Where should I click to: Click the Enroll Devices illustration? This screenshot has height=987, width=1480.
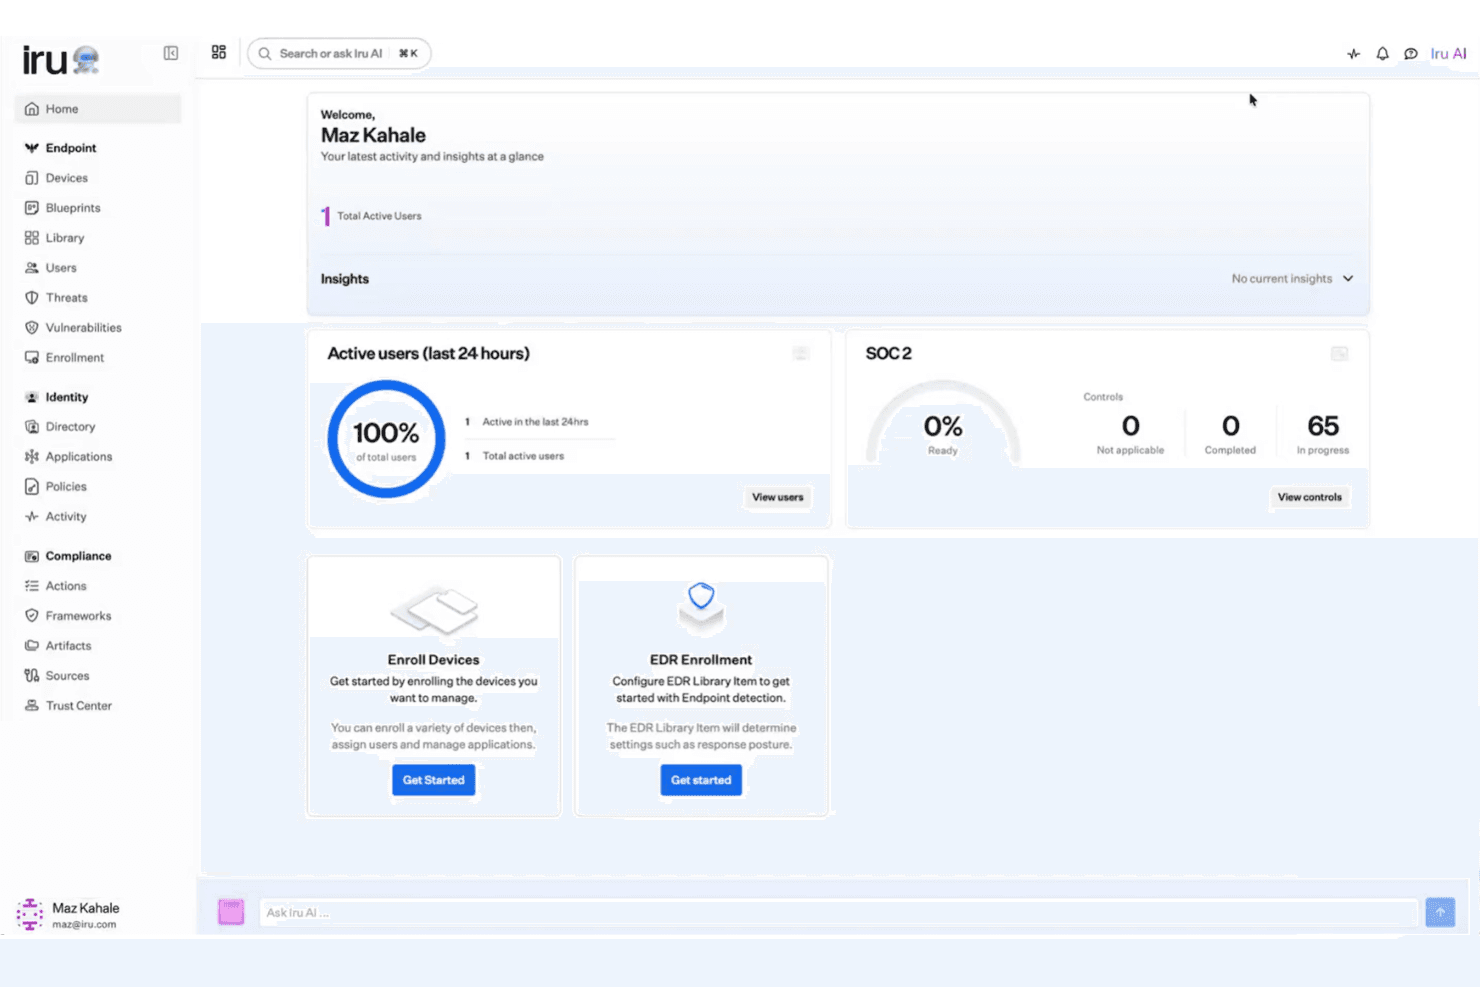point(434,609)
